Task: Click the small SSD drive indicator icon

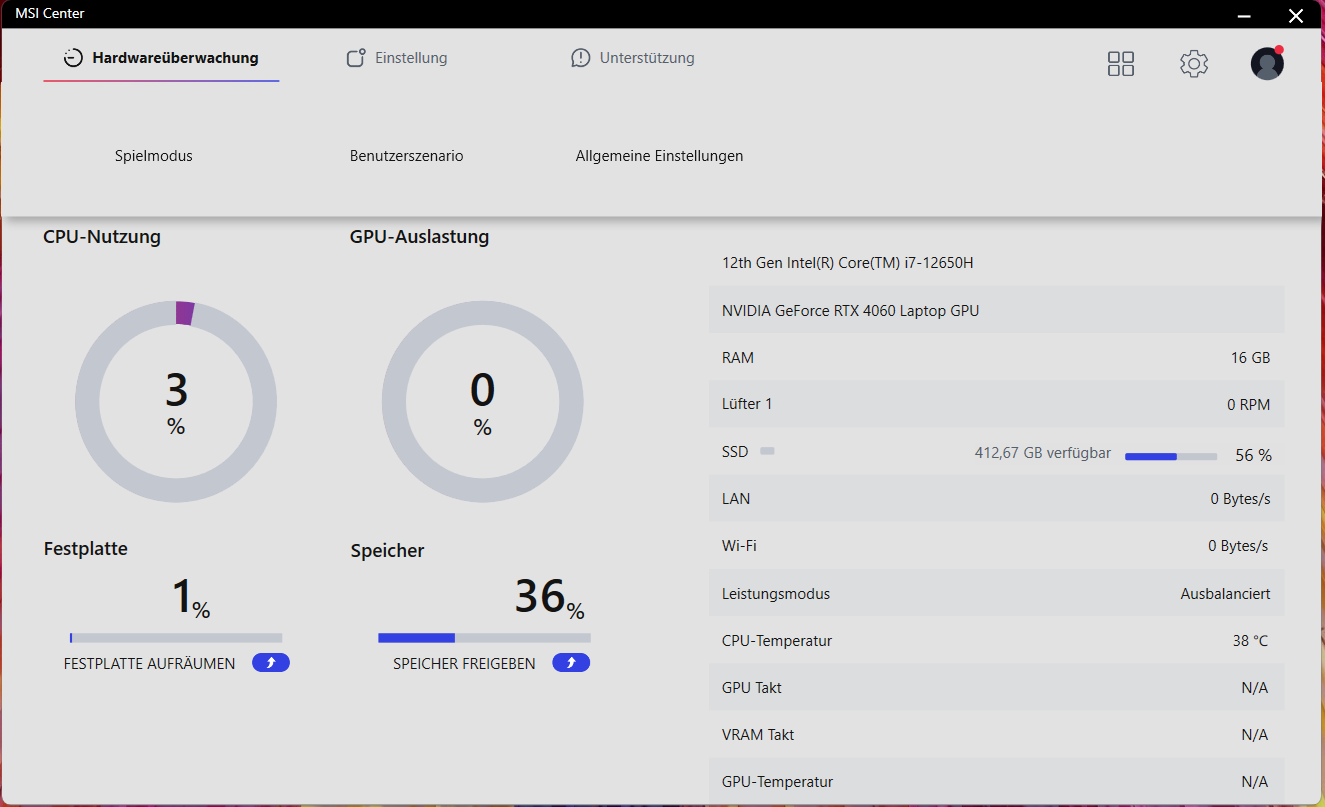Action: tap(767, 452)
